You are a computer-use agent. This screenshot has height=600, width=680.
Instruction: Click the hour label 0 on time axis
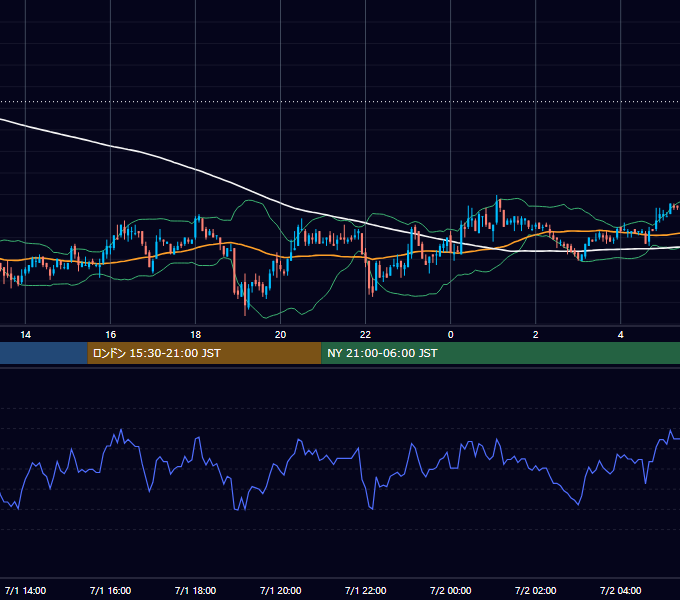[x=451, y=335]
